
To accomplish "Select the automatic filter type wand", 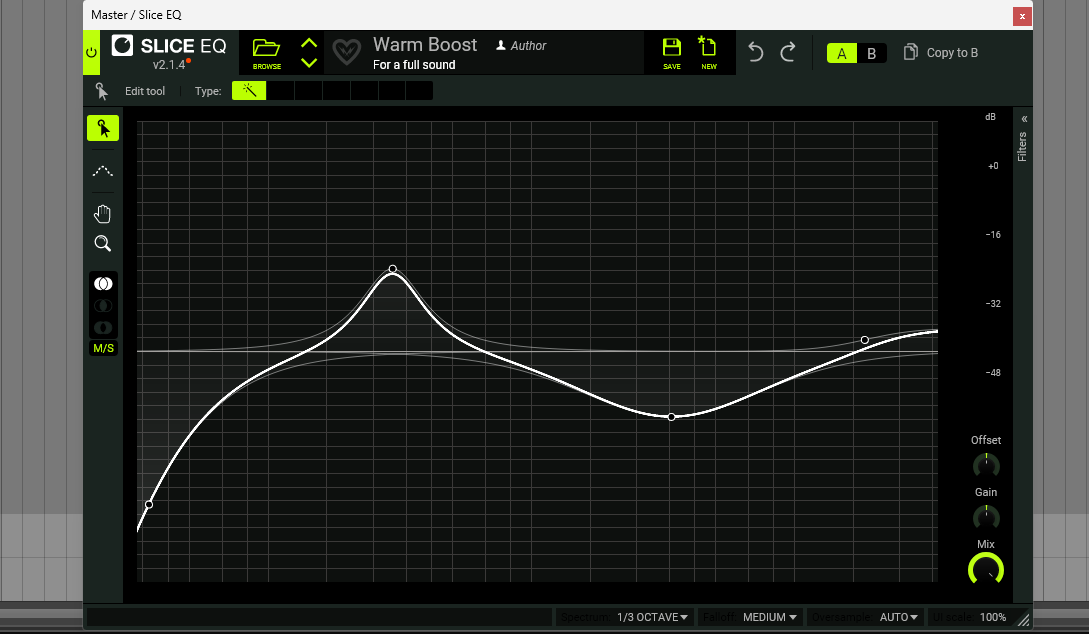I will click(x=249, y=91).
